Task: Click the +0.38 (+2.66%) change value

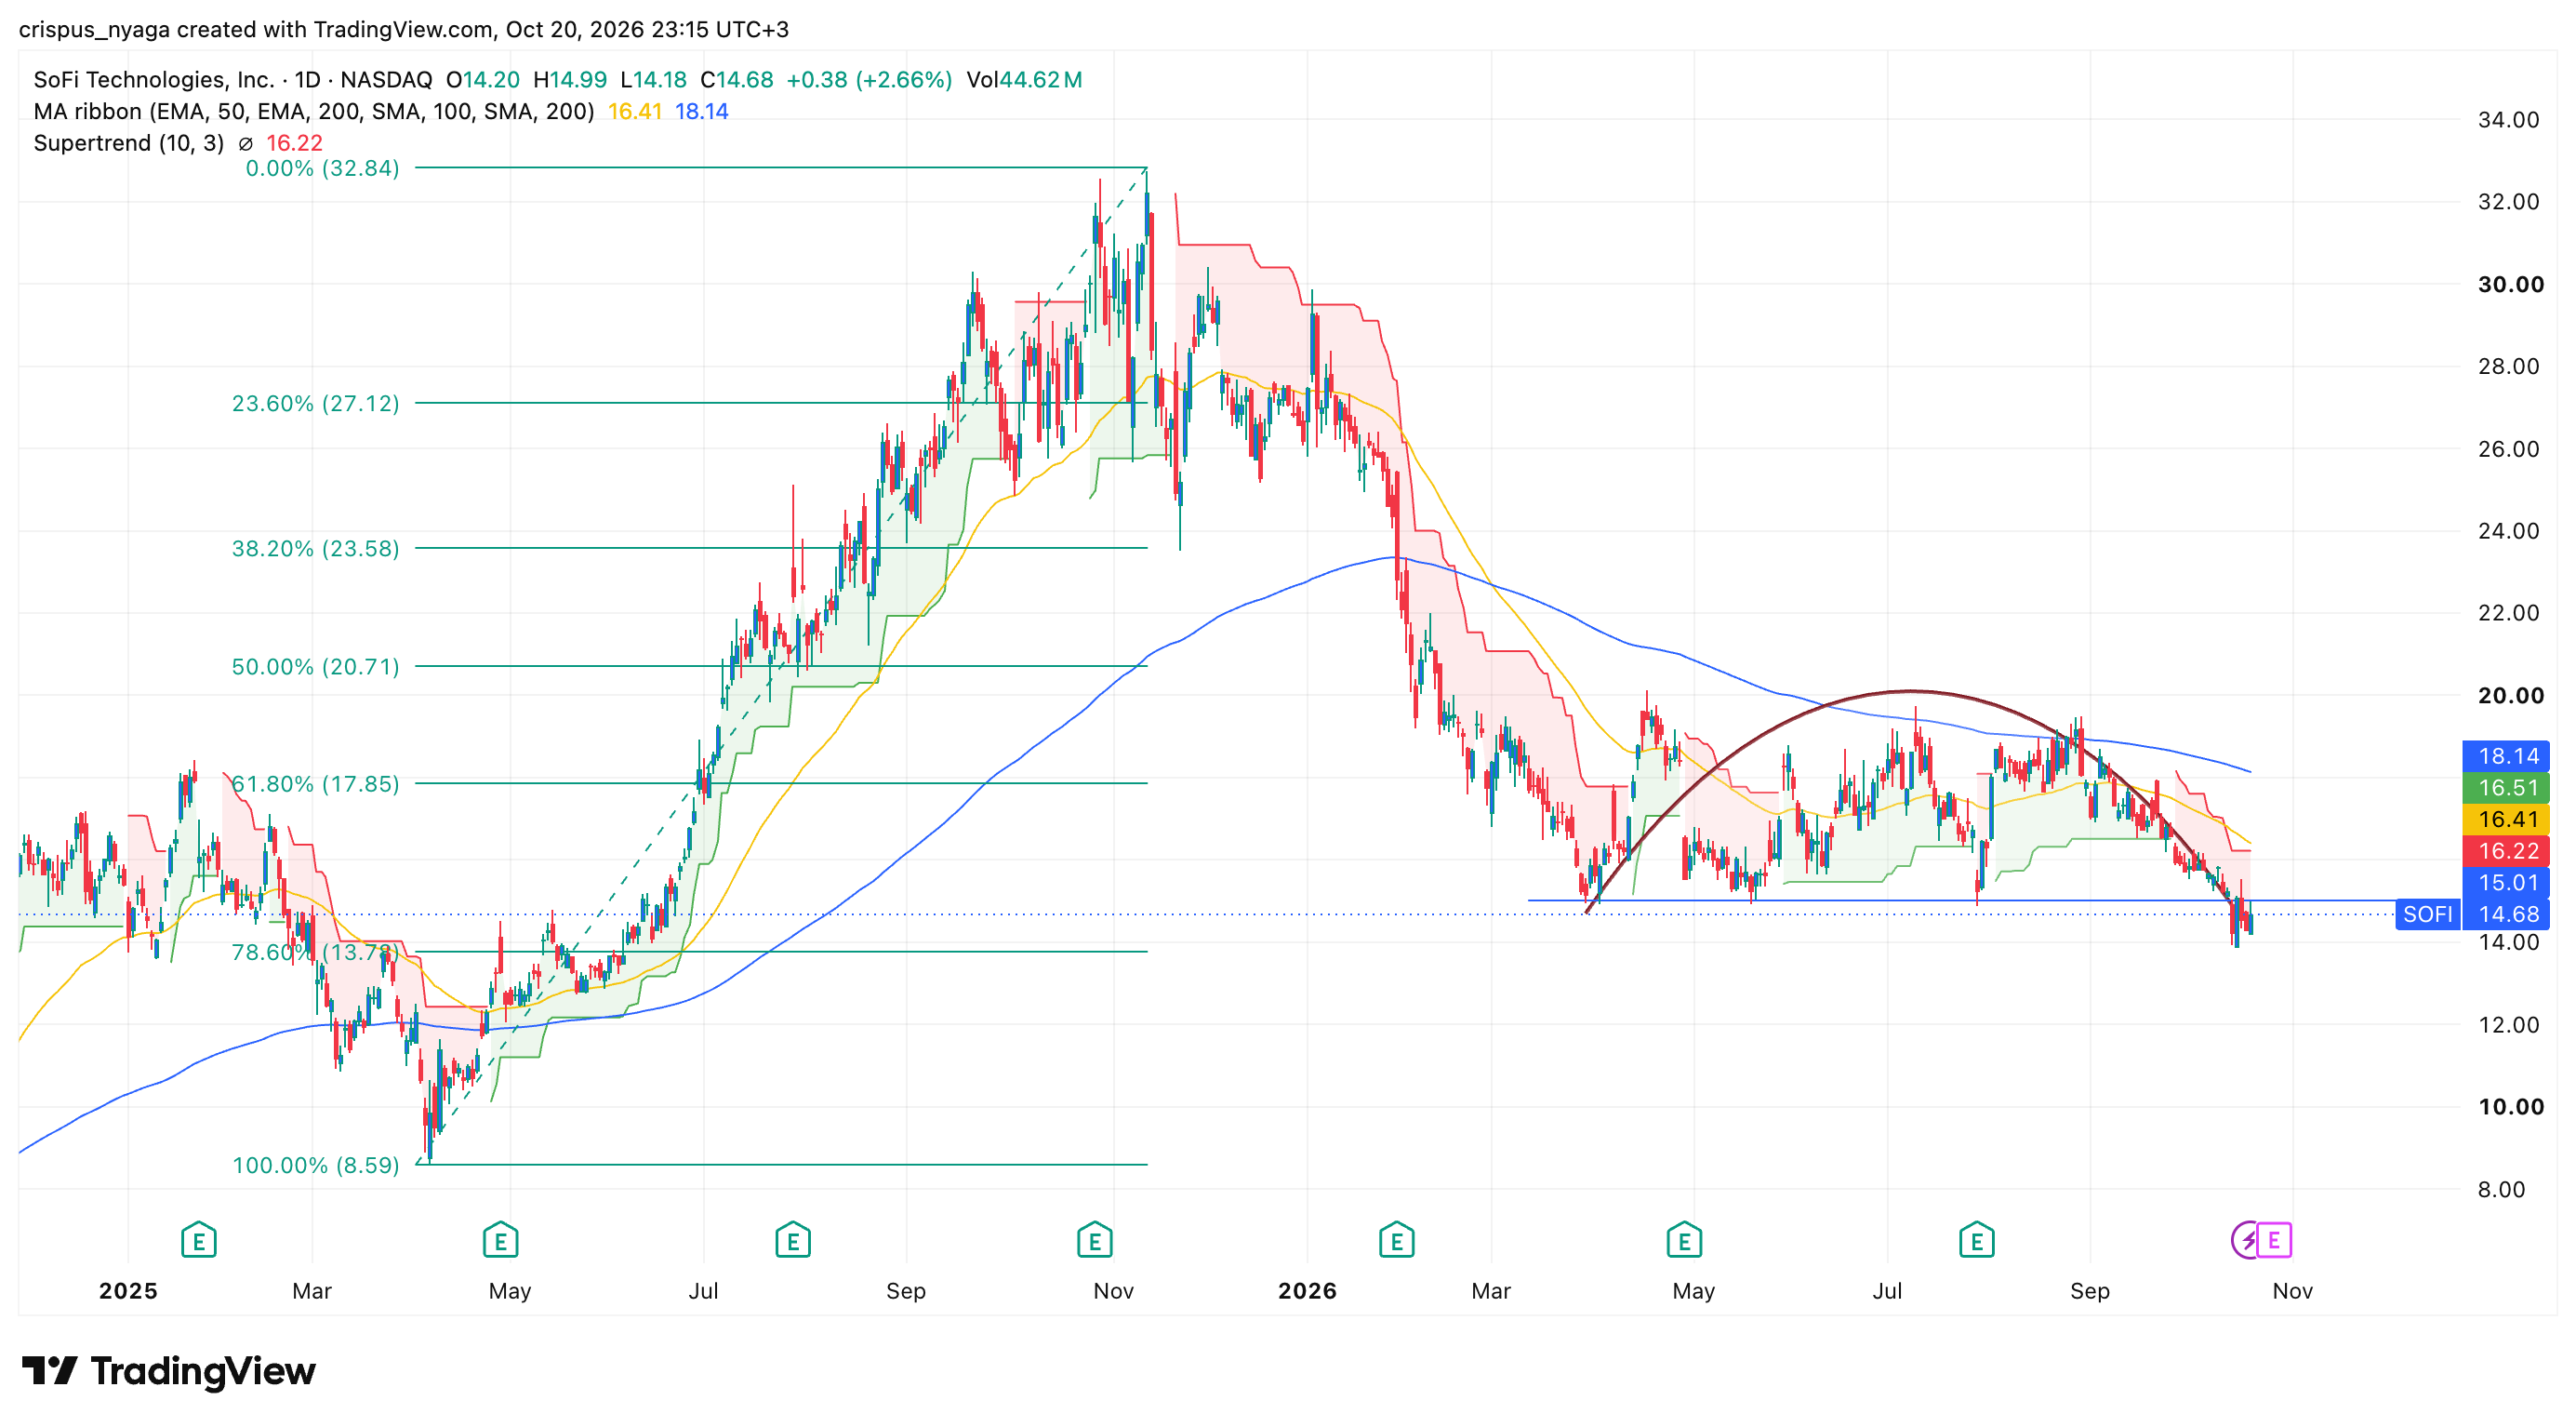Action: click(x=869, y=80)
